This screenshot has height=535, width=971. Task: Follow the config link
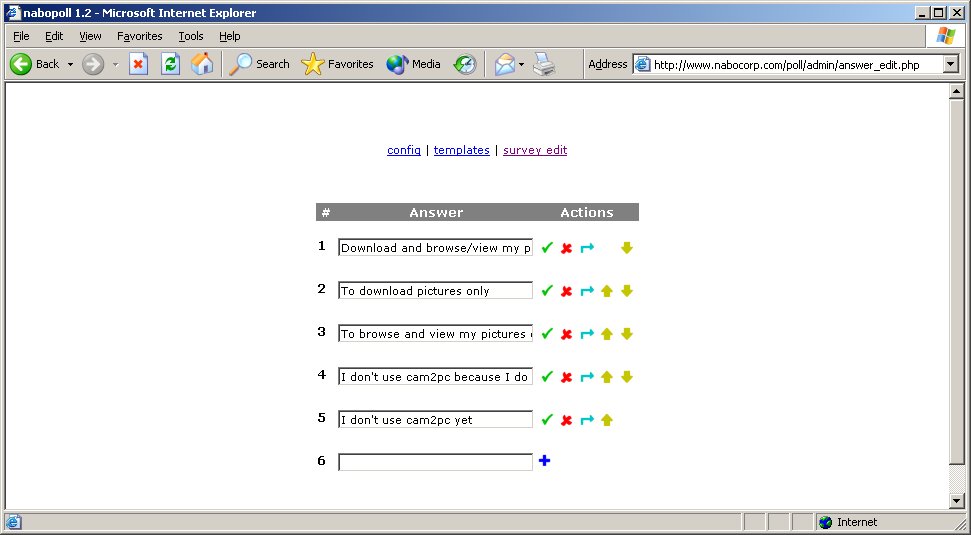click(404, 150)
